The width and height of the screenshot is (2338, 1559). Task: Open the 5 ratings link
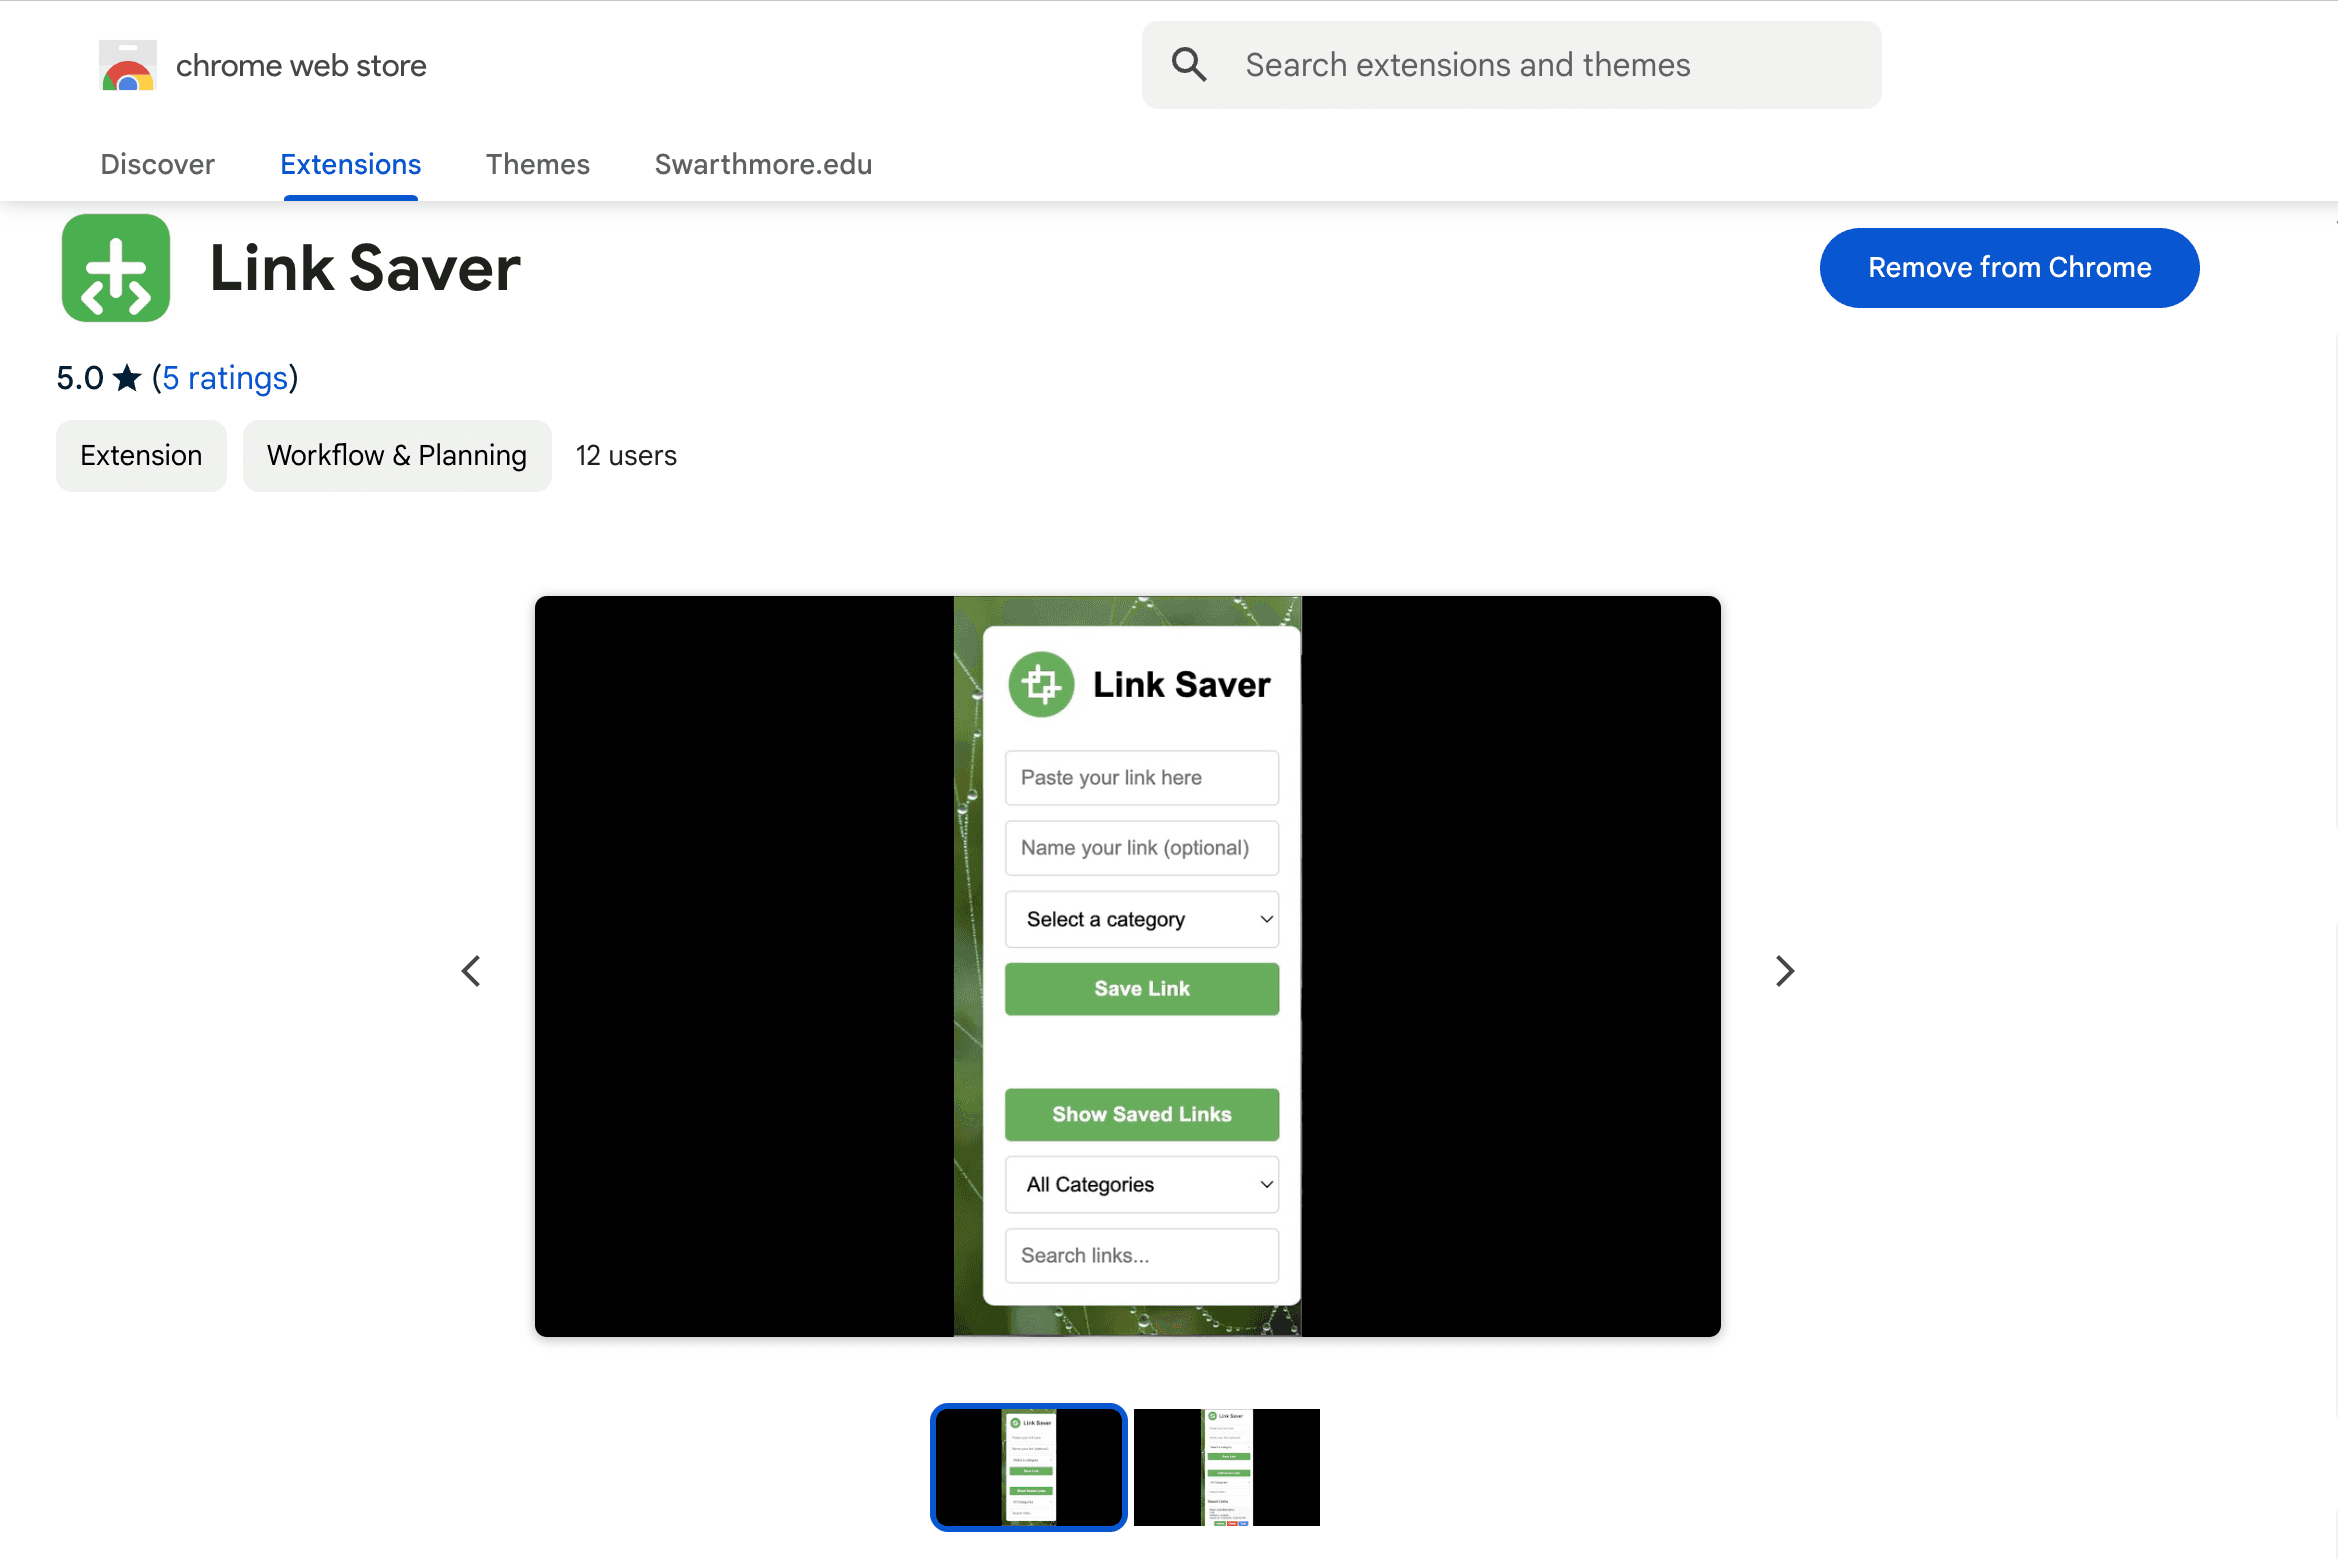tap(225, 378)
